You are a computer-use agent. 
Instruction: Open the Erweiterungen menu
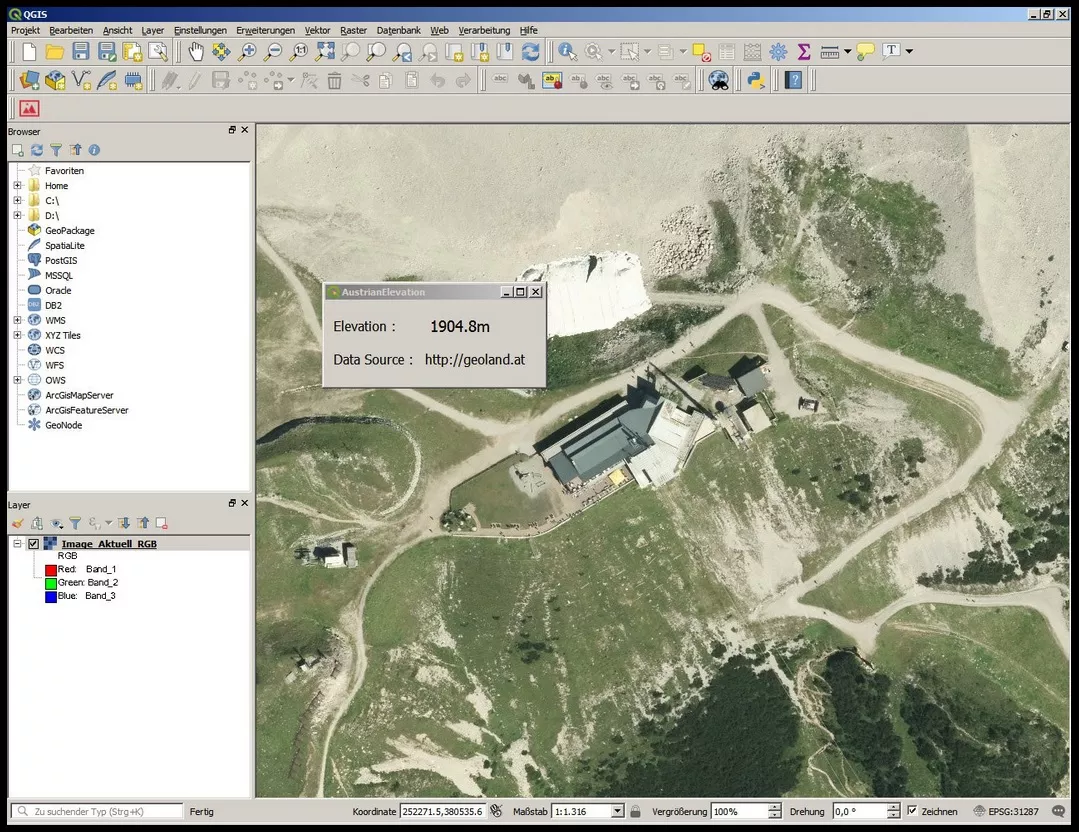pos(265,30)
